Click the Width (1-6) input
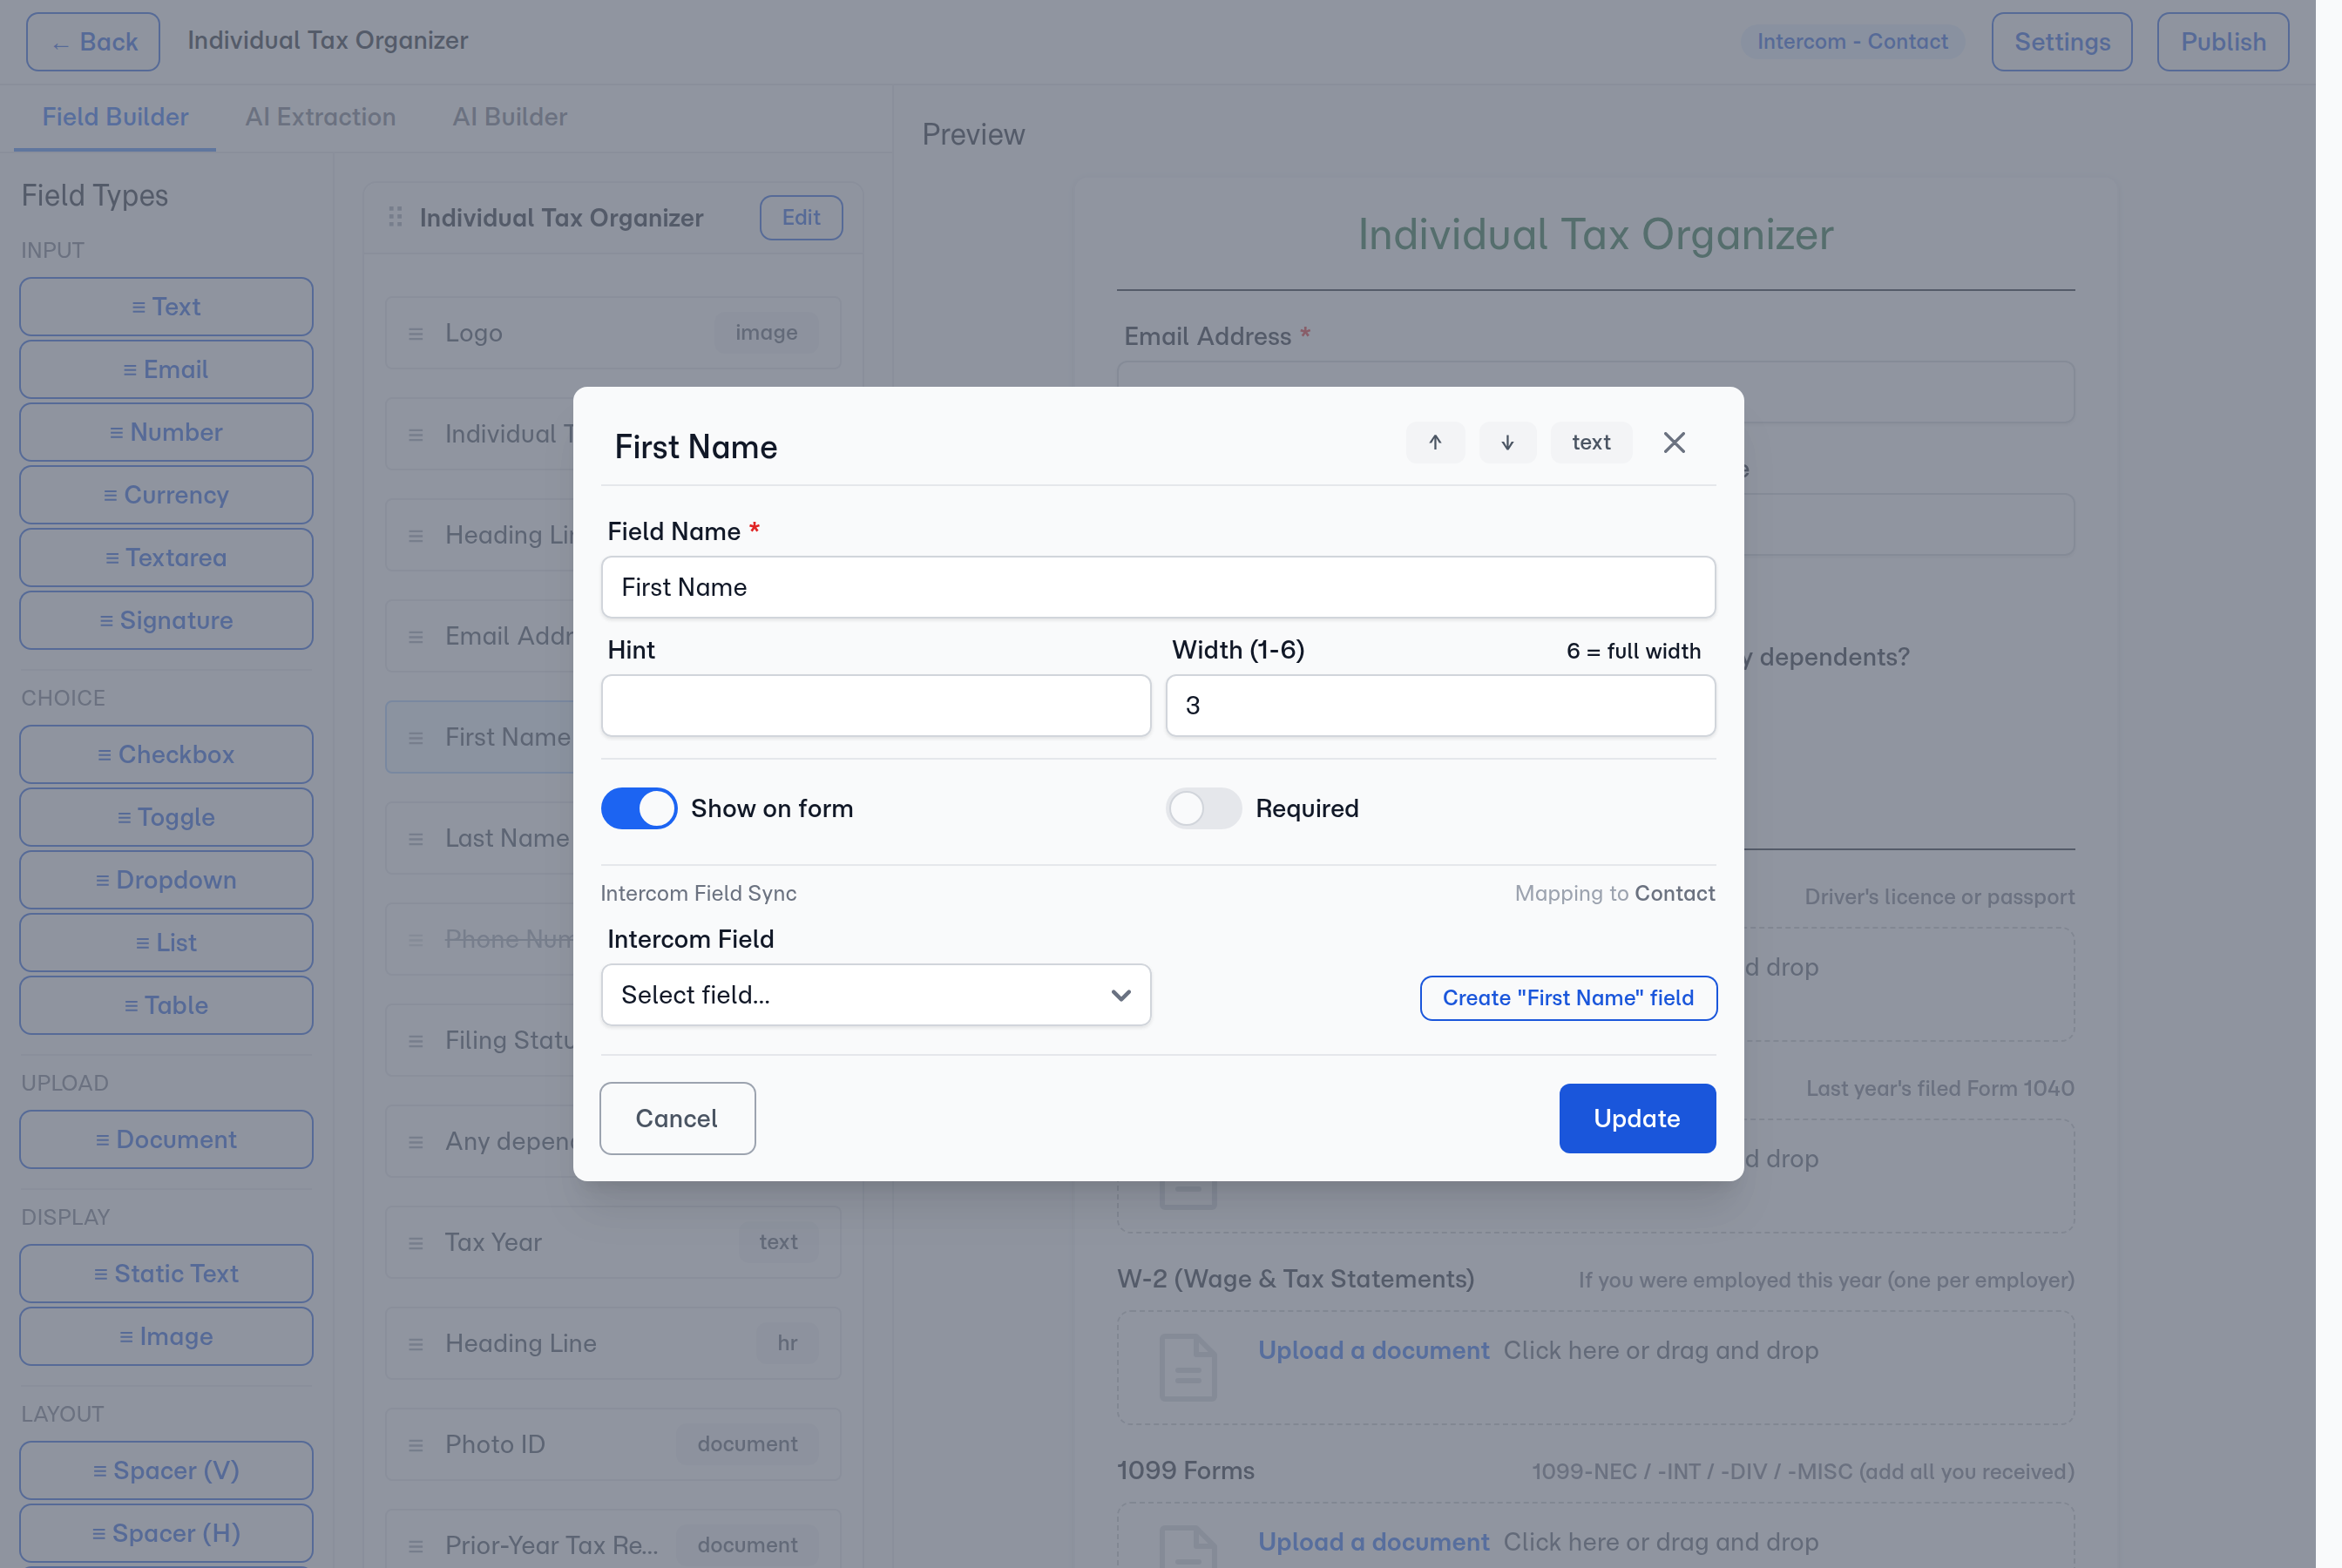Image resolution: width=2342 pixels, height=1568 pixels. tap(1440, 706)
